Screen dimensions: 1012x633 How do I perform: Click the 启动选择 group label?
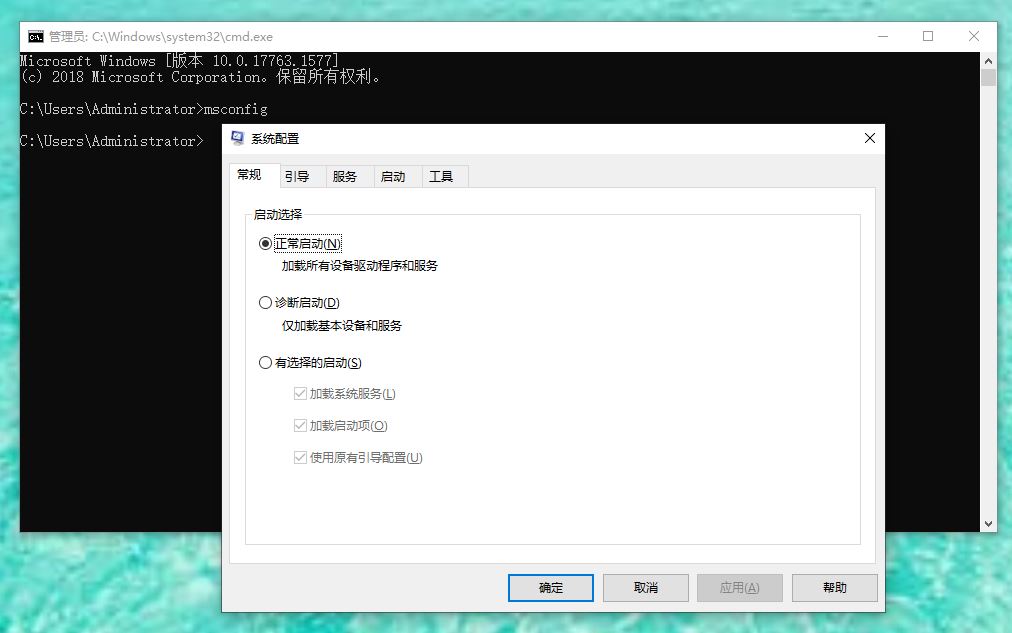278,214
